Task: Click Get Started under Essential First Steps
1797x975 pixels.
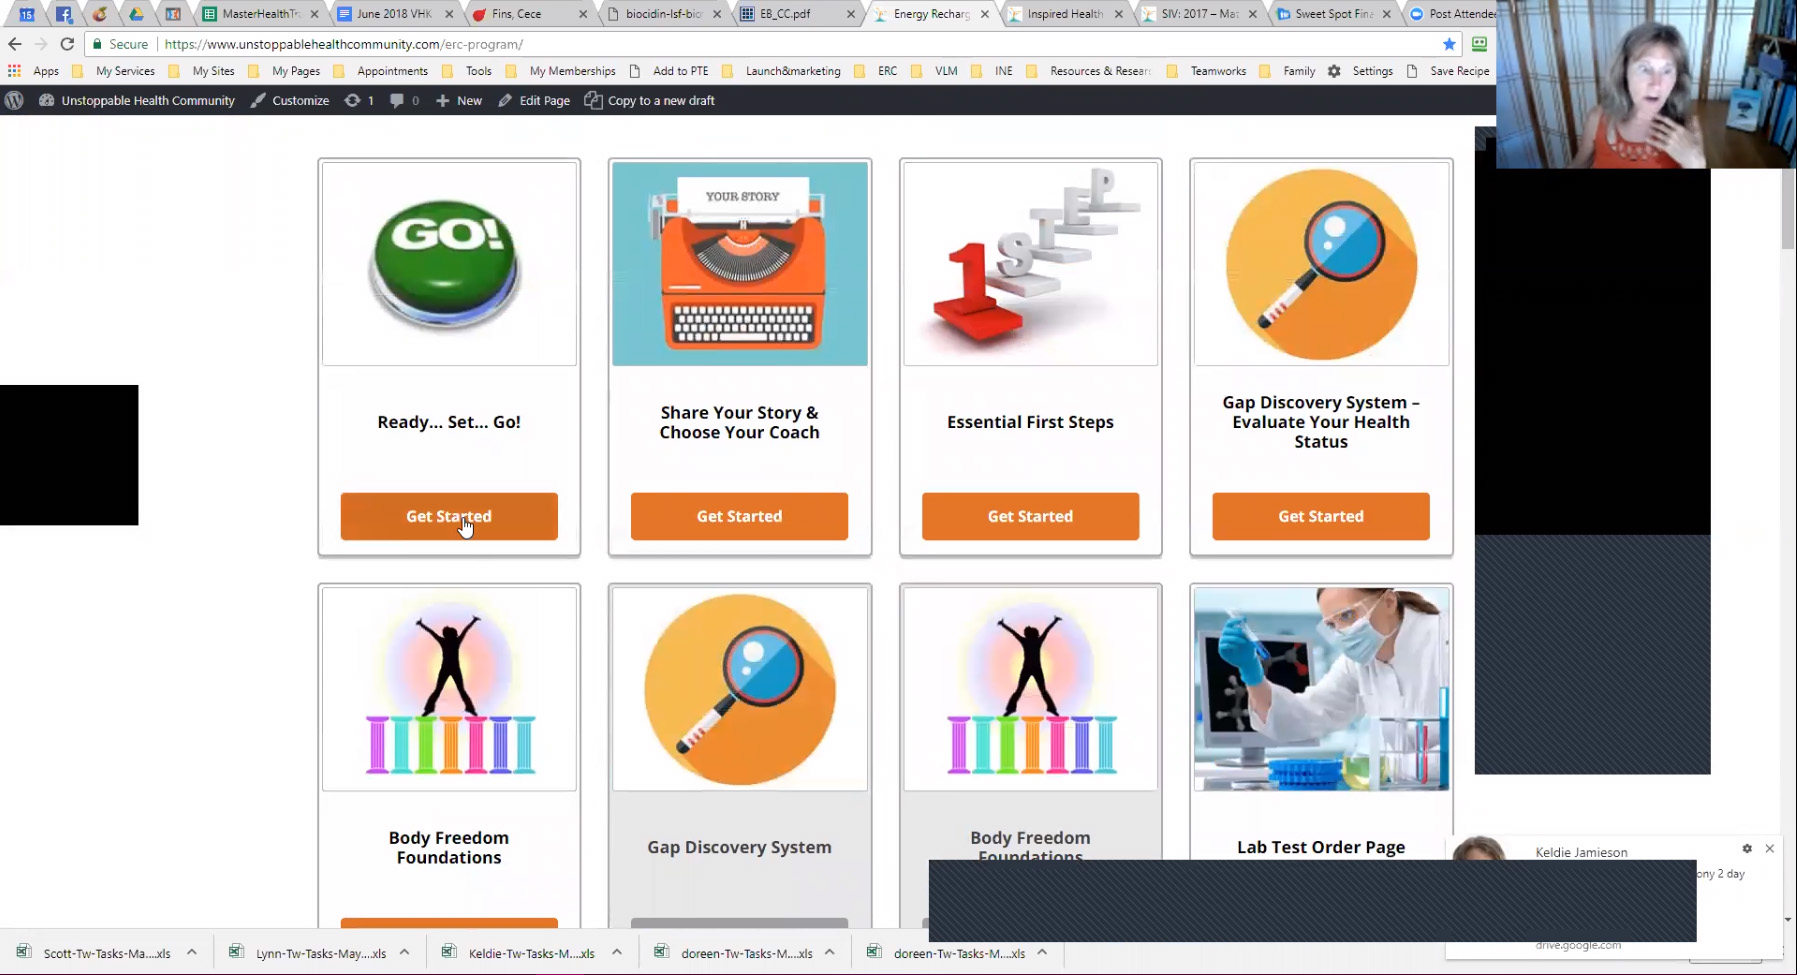Action: point(1030,516)
